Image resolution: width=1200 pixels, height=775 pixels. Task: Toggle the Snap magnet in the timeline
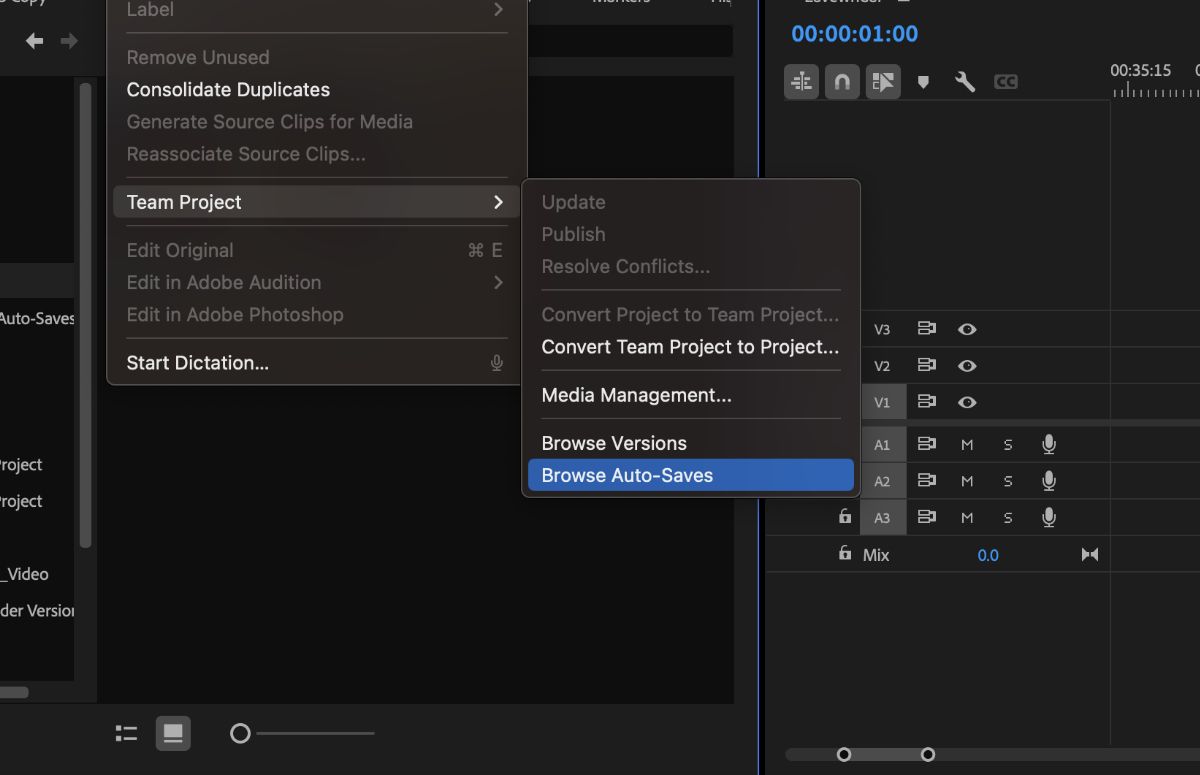point(841,82)
